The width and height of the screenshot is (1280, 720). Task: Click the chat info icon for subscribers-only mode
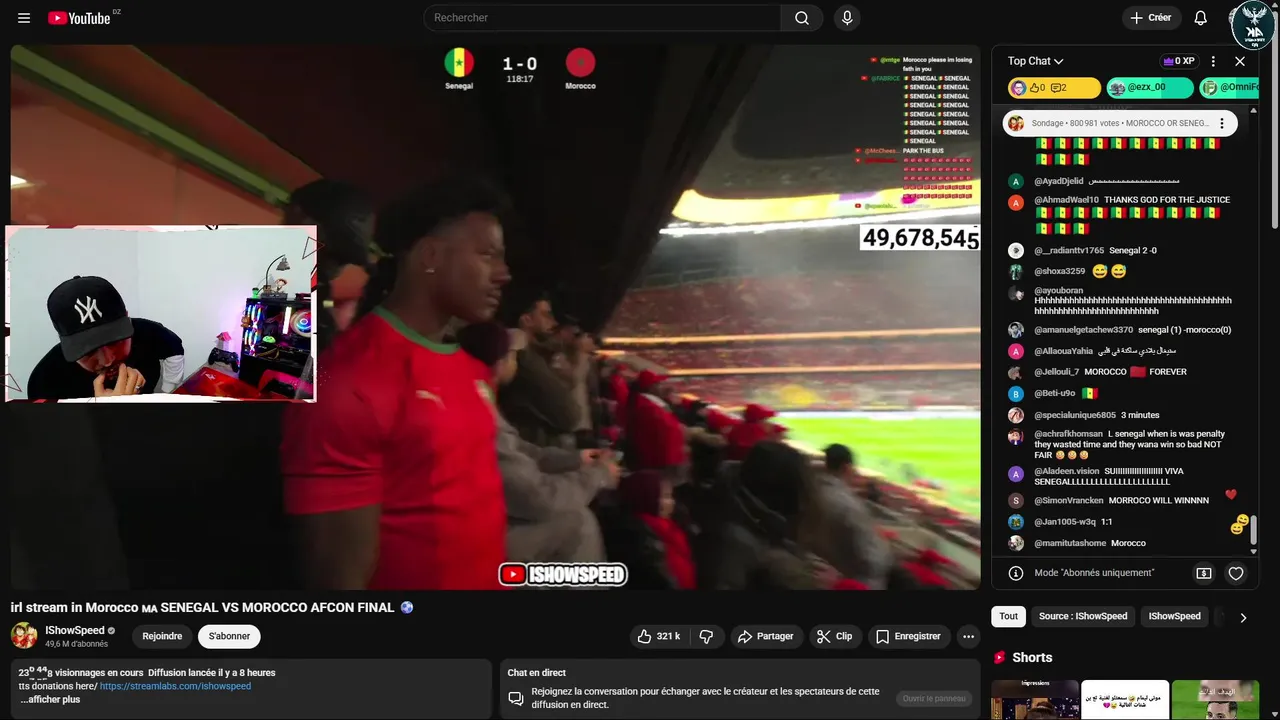coord(1016,573)
